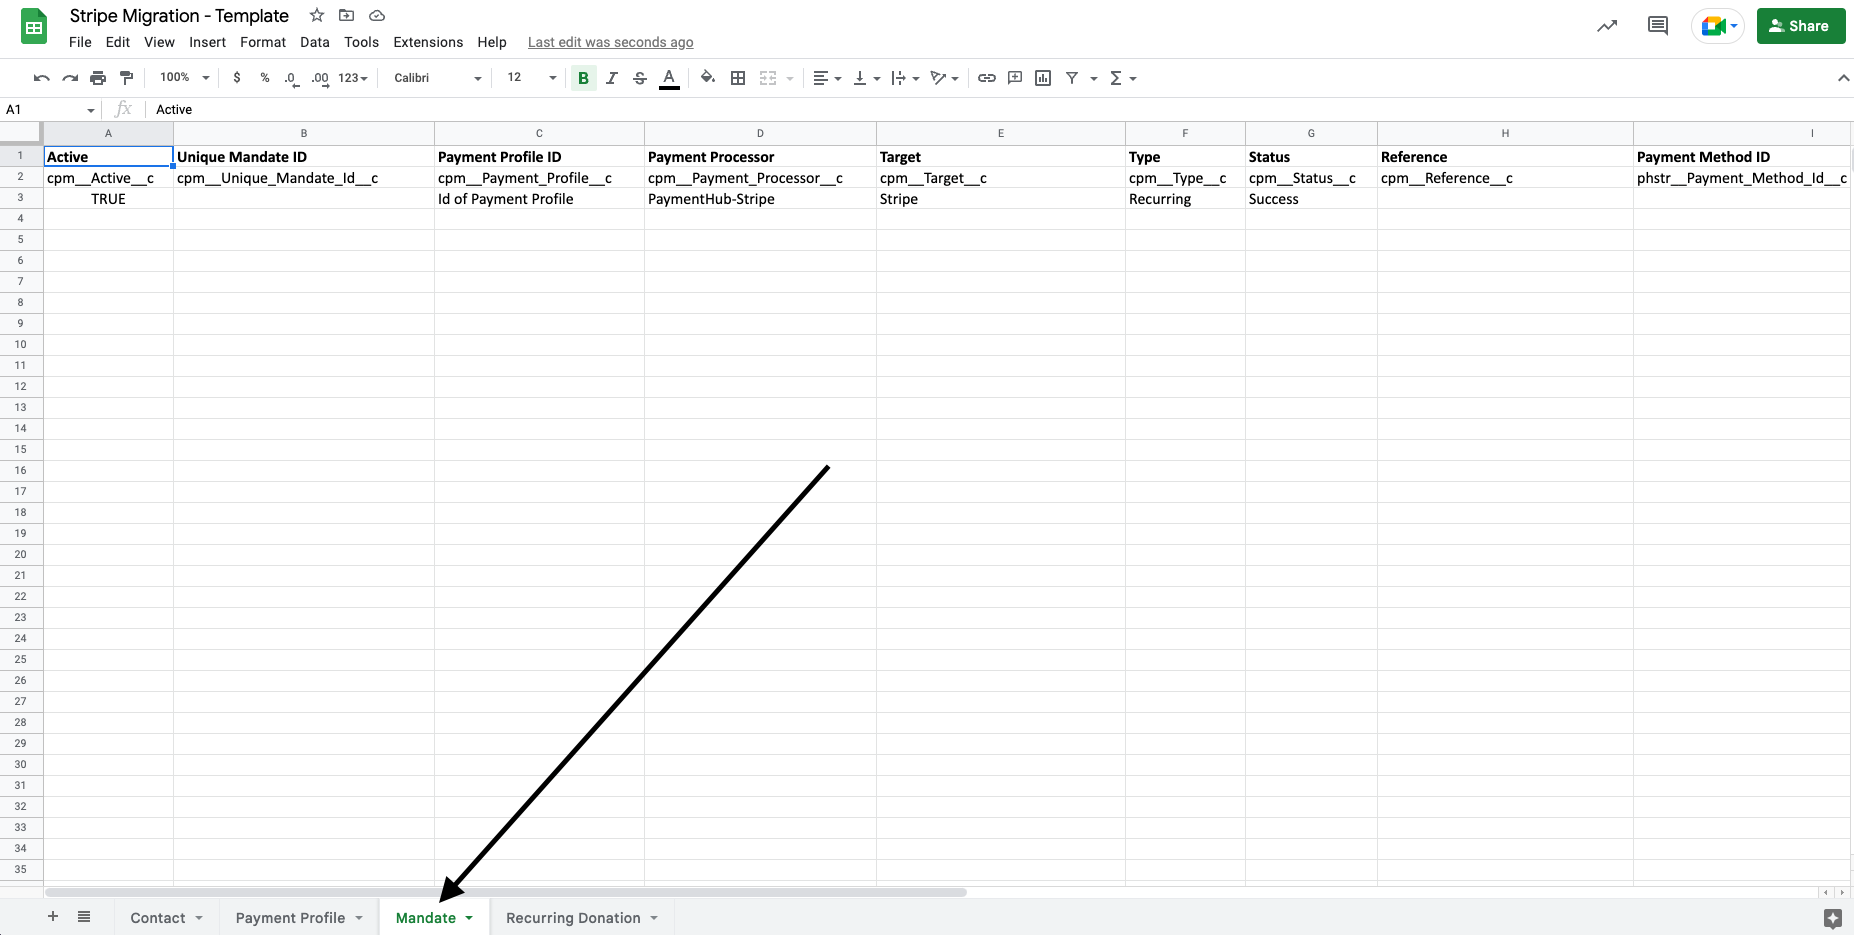Click the Create a filter icon

pyautogui.click(x=1071, y=77)
